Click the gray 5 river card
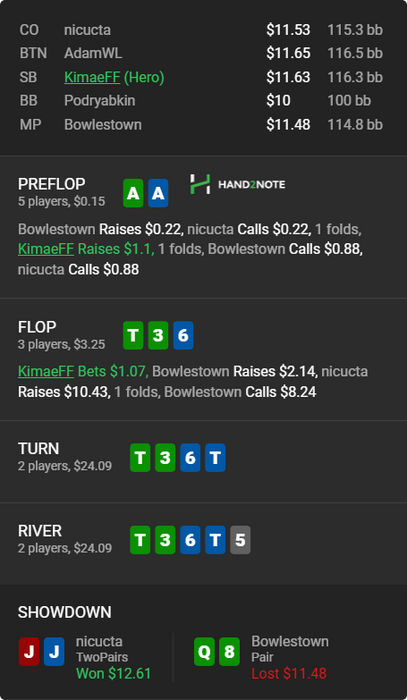Image resolution: width=407 pixels, height=700 pixels. 240,540
